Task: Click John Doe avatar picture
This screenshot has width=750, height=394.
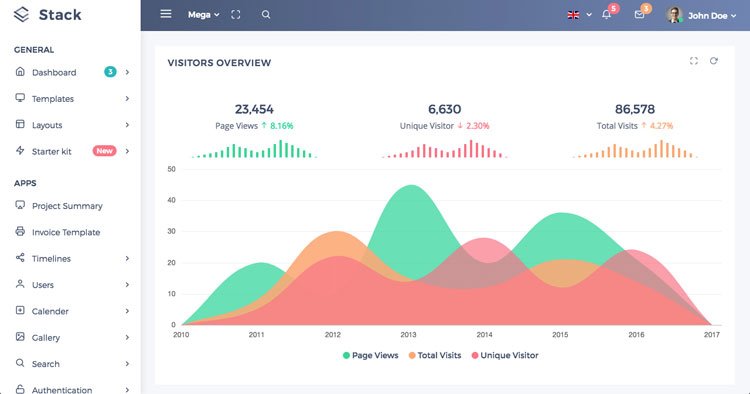Action: [x=674, y=15]
